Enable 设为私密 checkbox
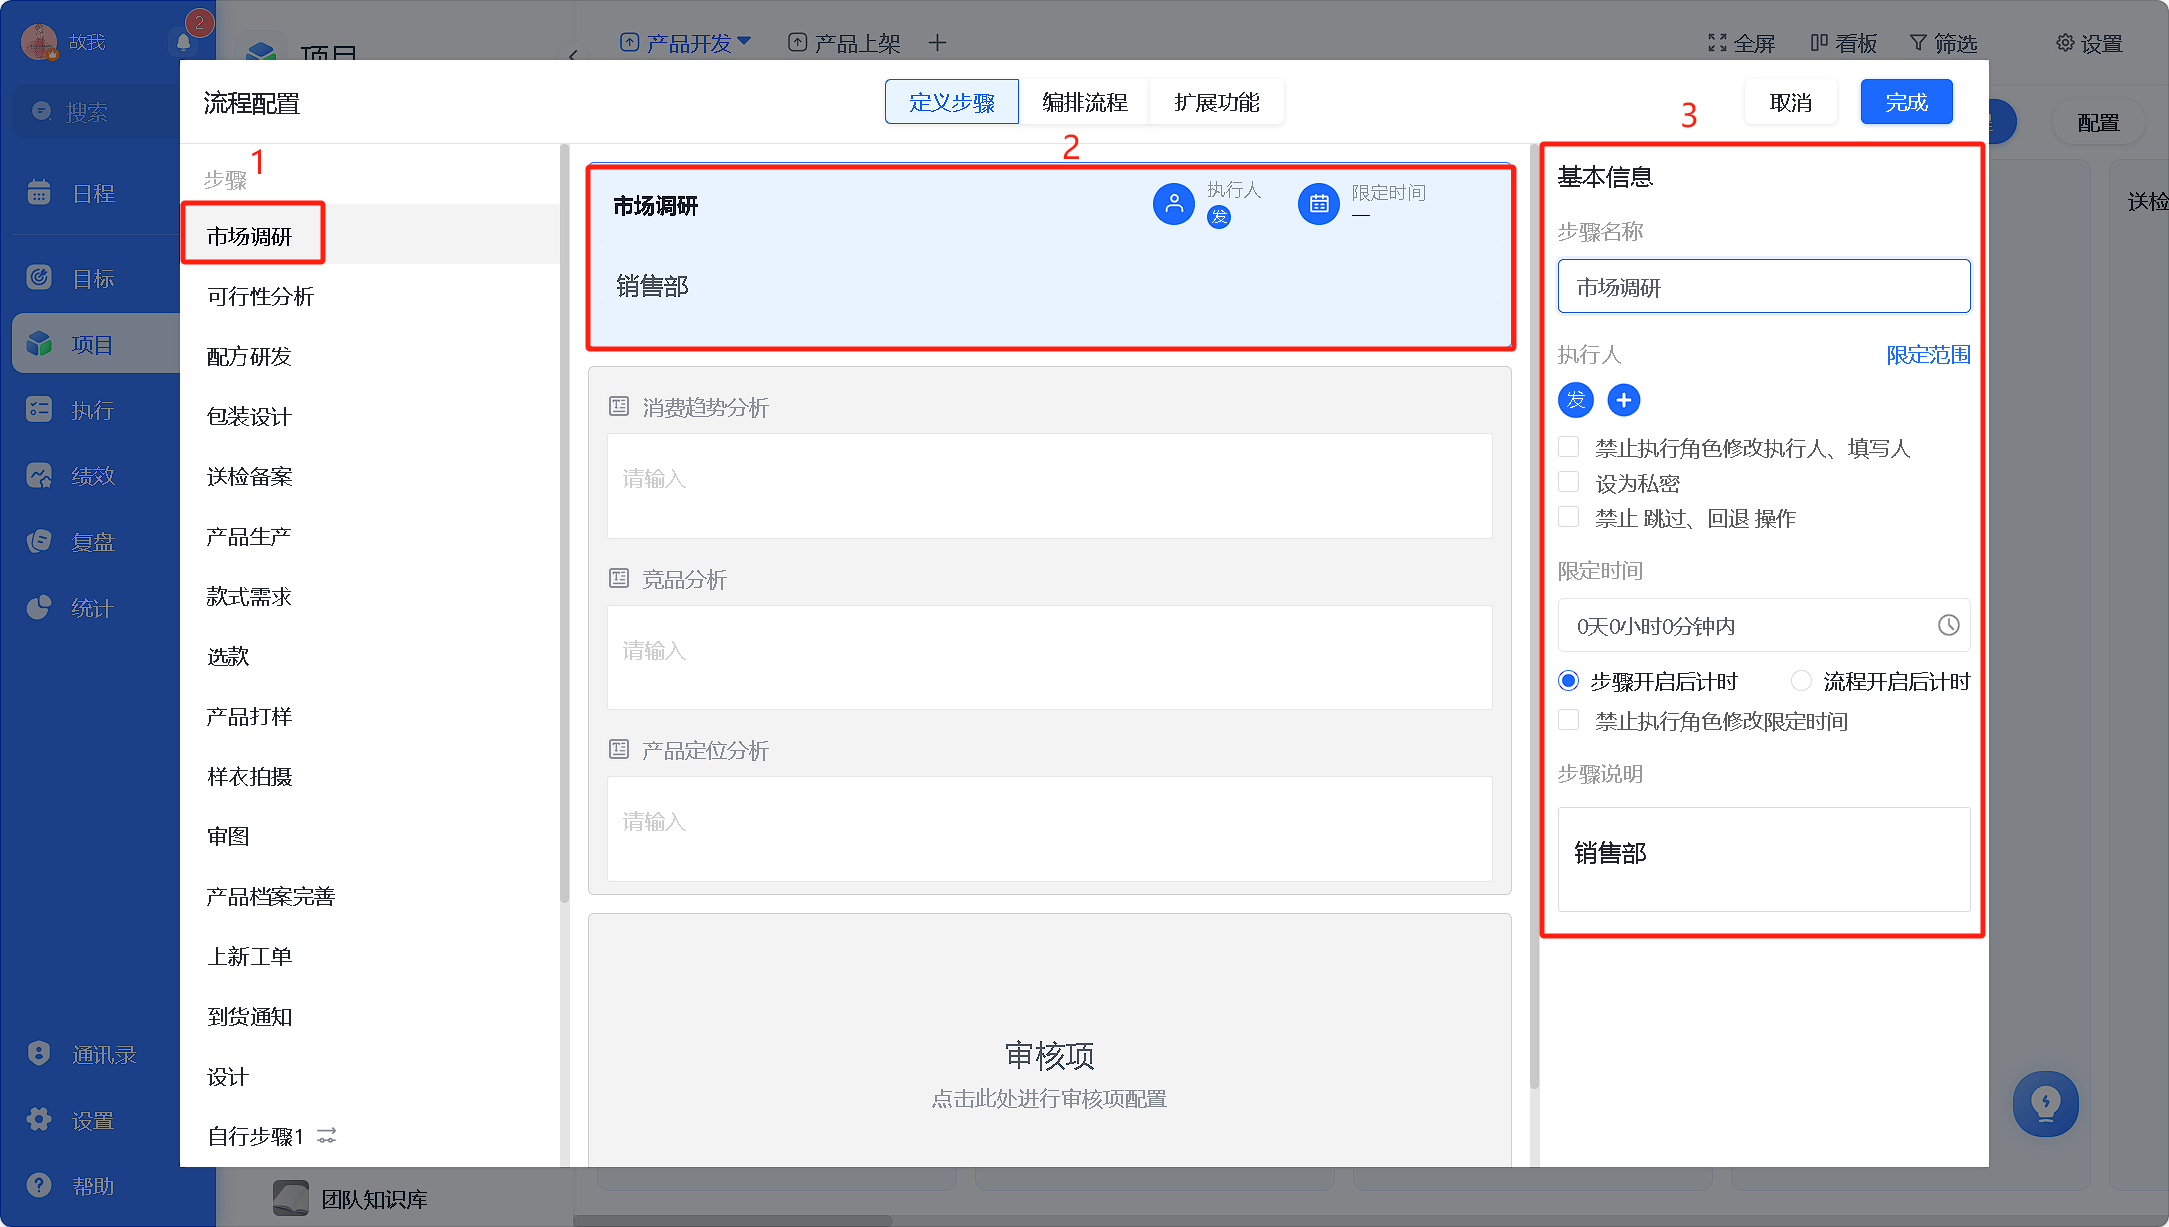 tap(1569, 483)
